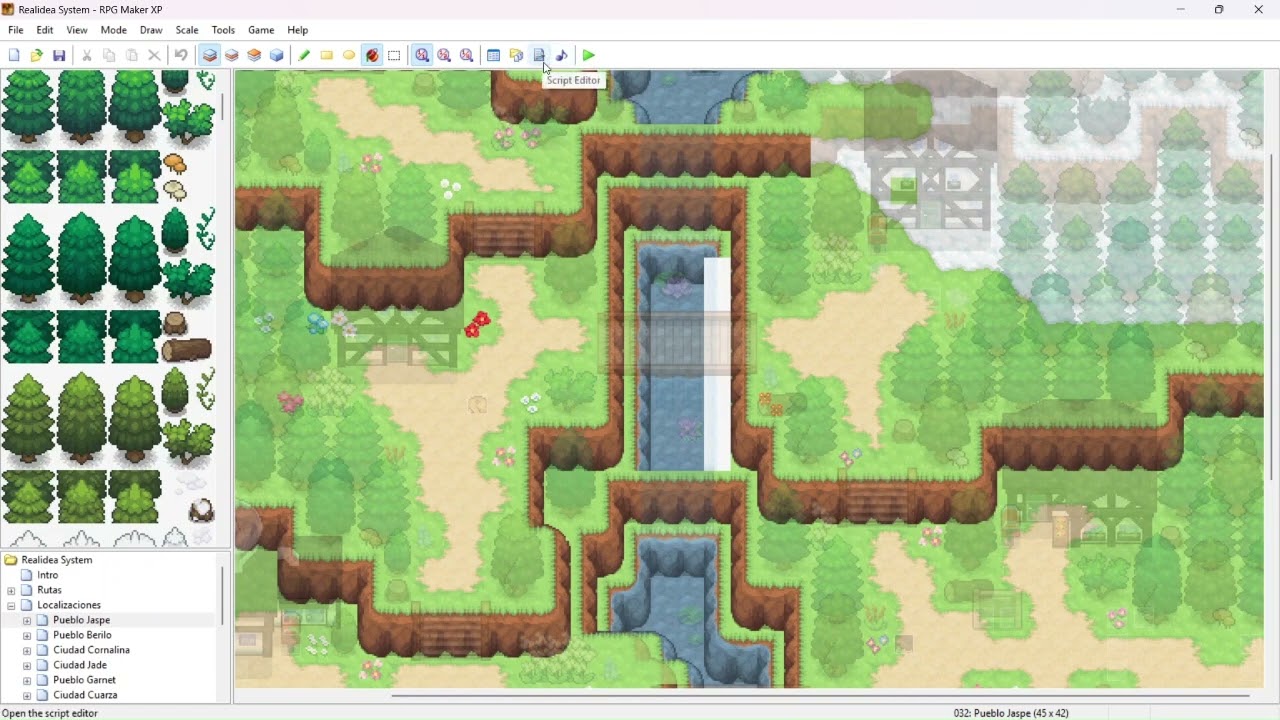Click the Copy toolbar icon

click(109, 56)
